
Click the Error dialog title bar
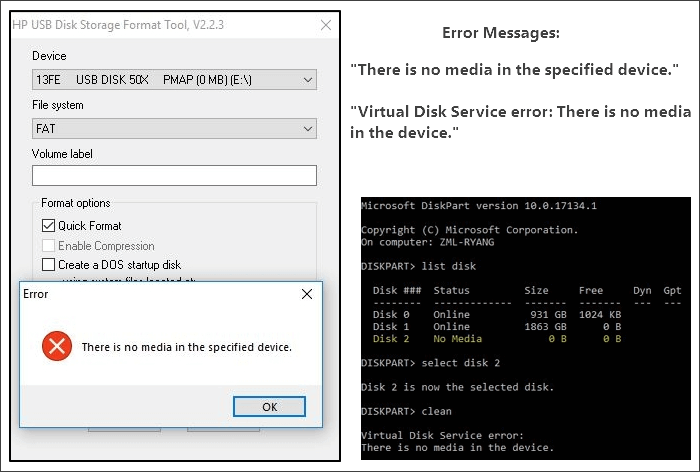coord(150,294)
